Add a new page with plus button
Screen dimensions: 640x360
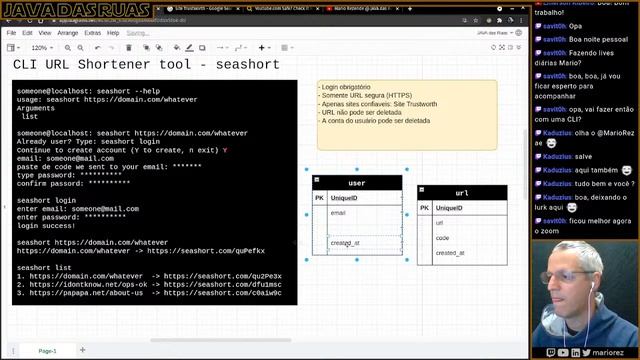[x=82, y=350]
